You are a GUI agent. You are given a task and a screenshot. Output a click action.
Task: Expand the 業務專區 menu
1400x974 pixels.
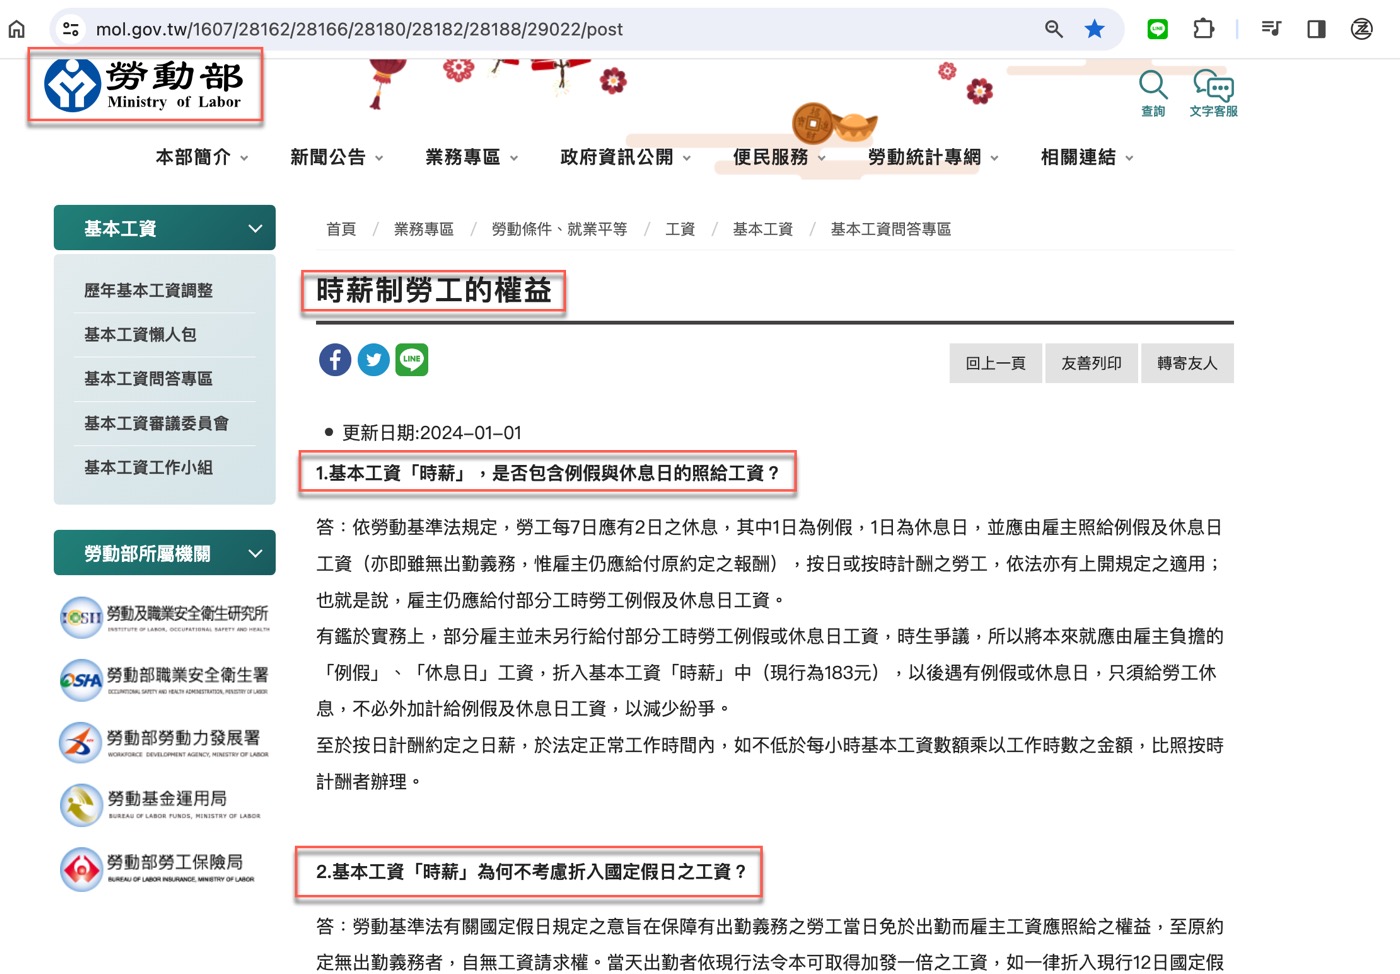[x=472, y=157]
